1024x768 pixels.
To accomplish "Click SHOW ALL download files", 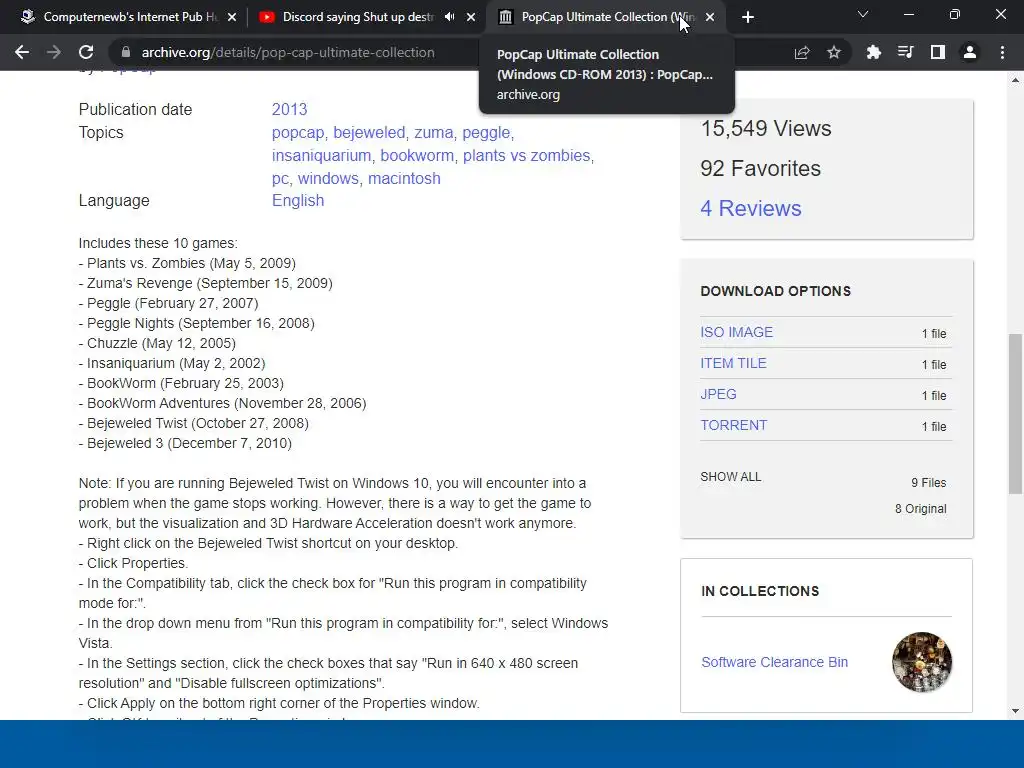I will point(731,477).
